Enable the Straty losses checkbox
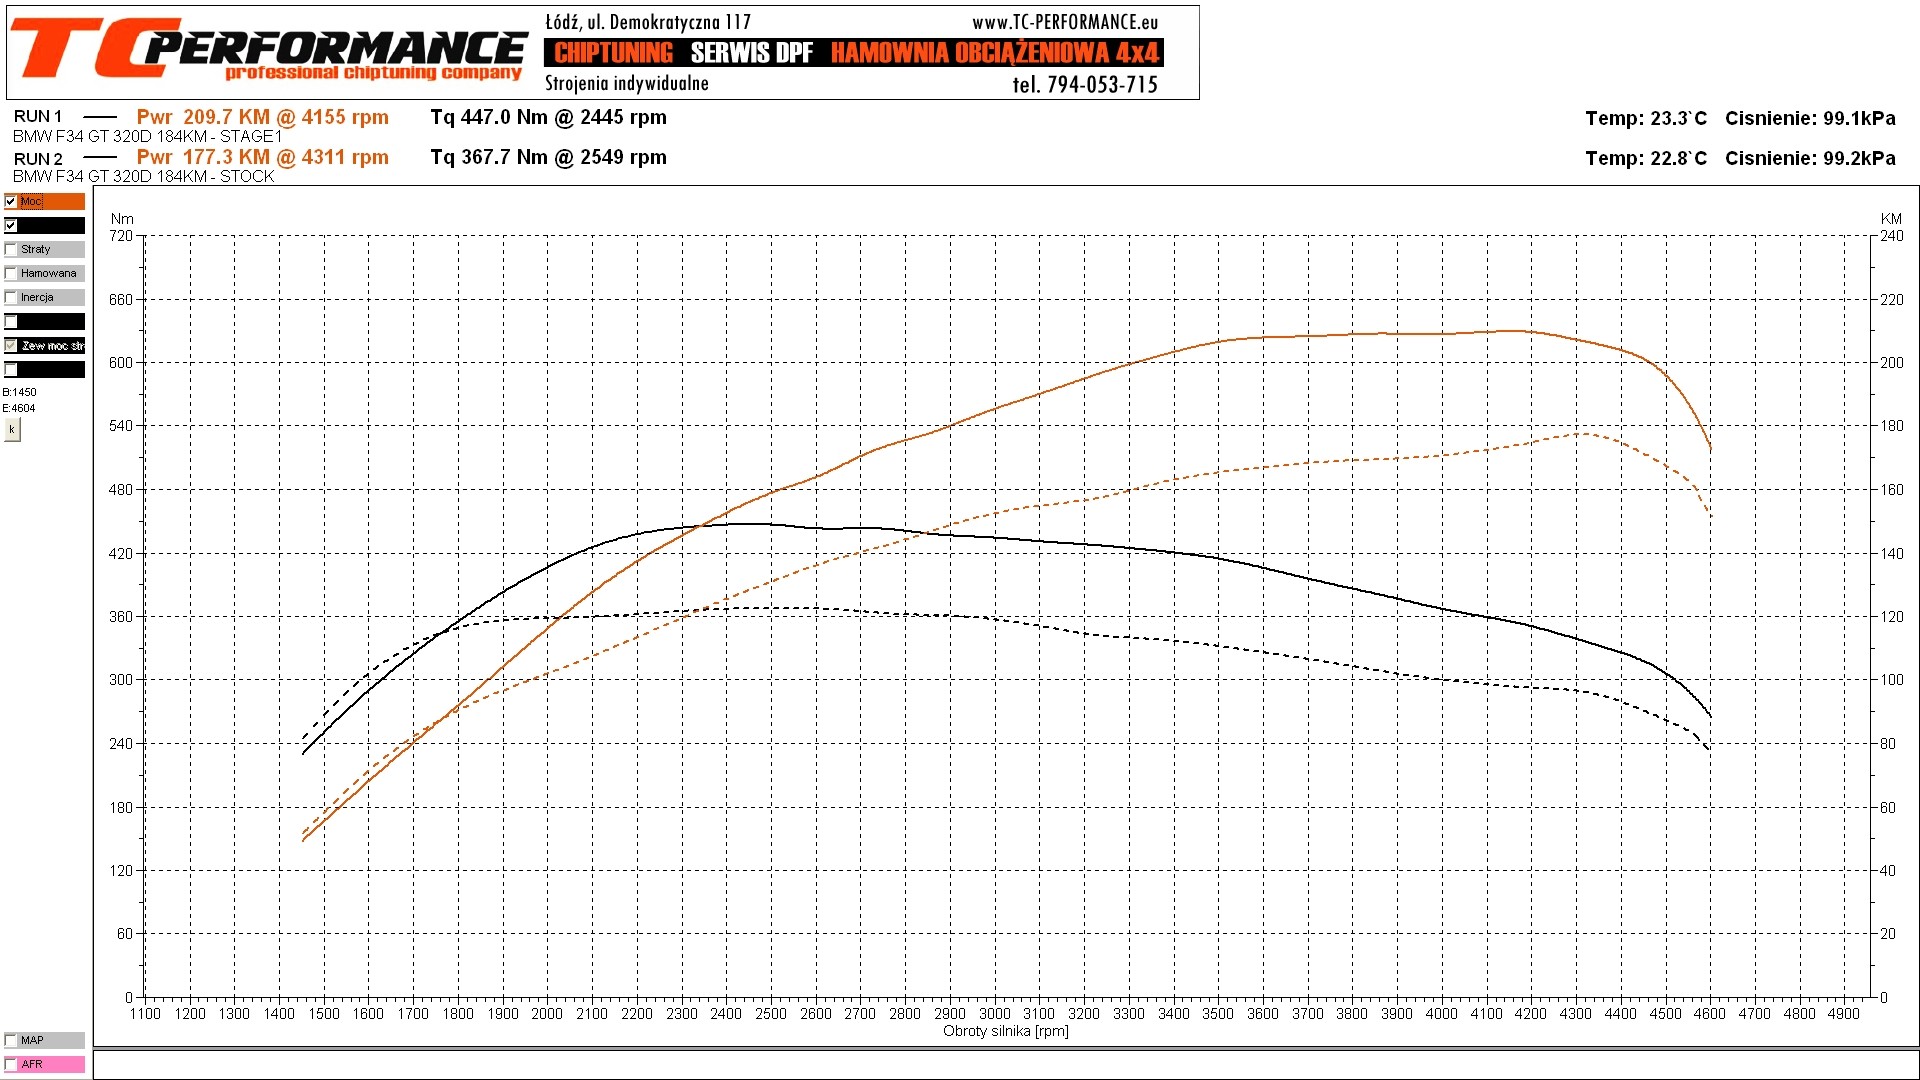Viewport: 1920px width, 1080px height. [11, 249]
